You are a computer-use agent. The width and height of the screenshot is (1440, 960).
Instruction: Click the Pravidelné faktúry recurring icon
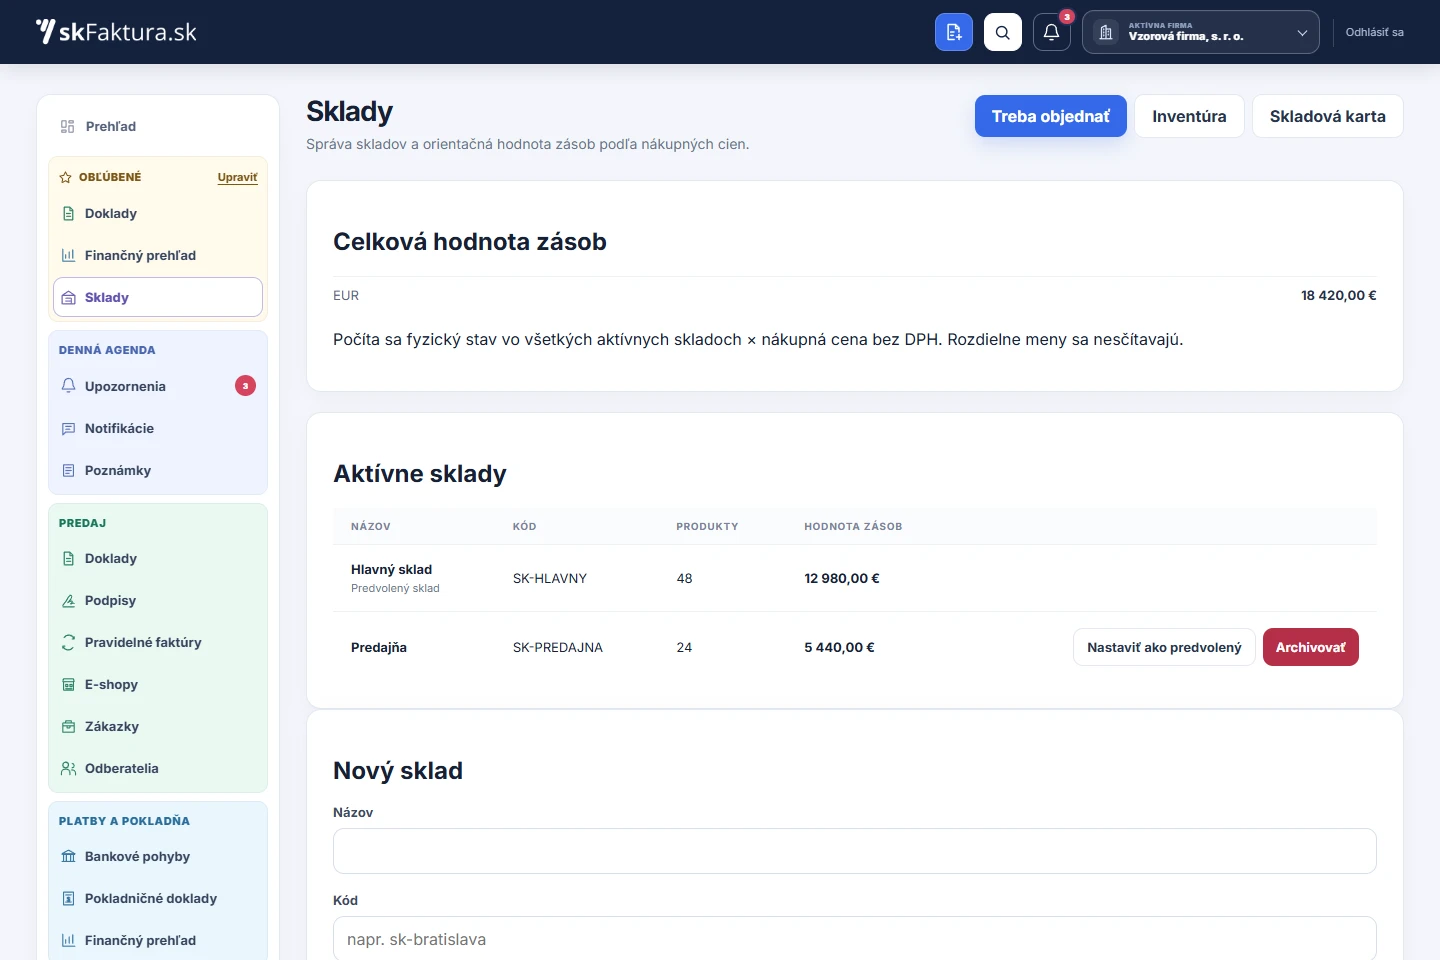tap(69, 643)
